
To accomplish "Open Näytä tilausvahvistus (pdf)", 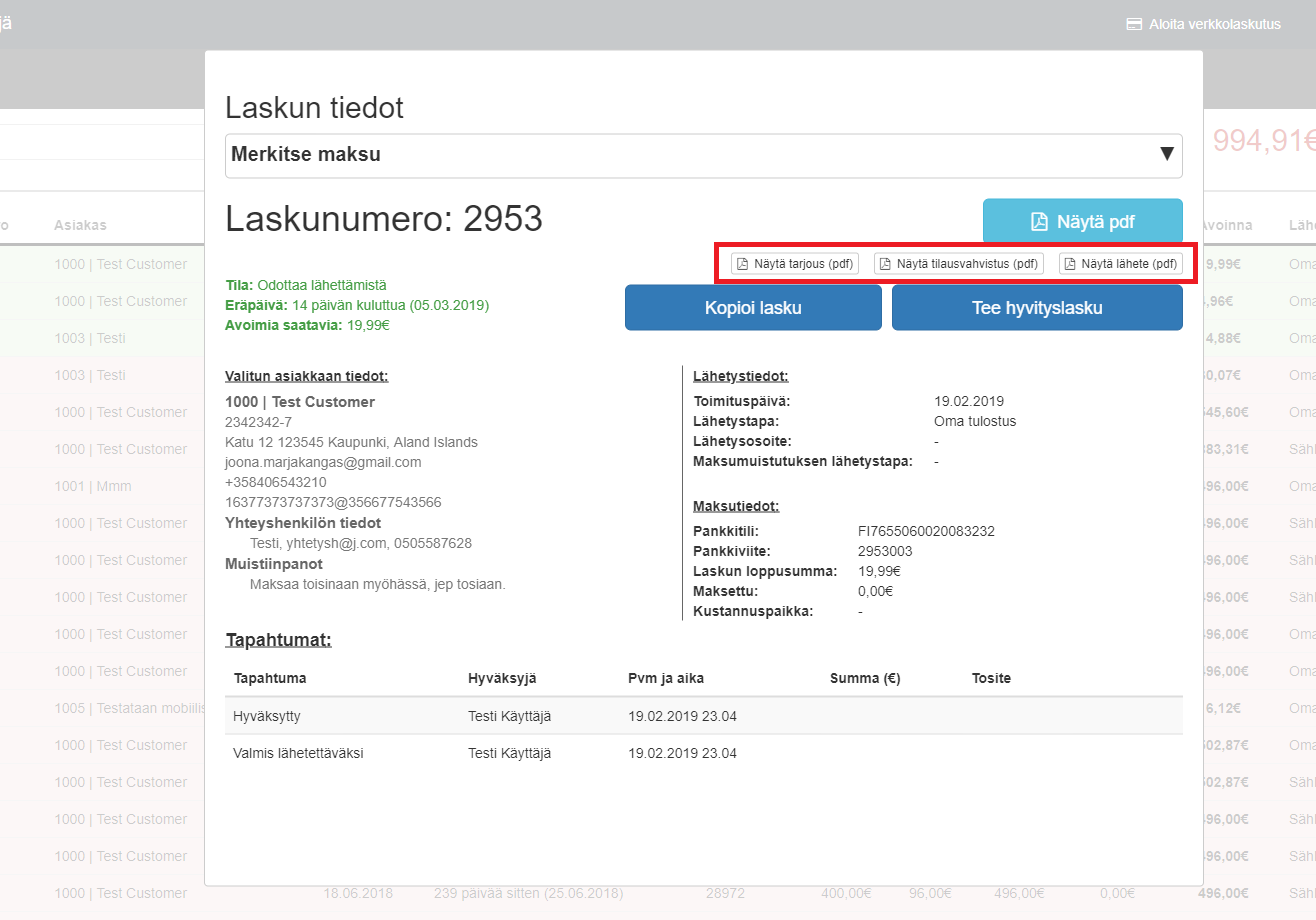I will tap(959, 264).
